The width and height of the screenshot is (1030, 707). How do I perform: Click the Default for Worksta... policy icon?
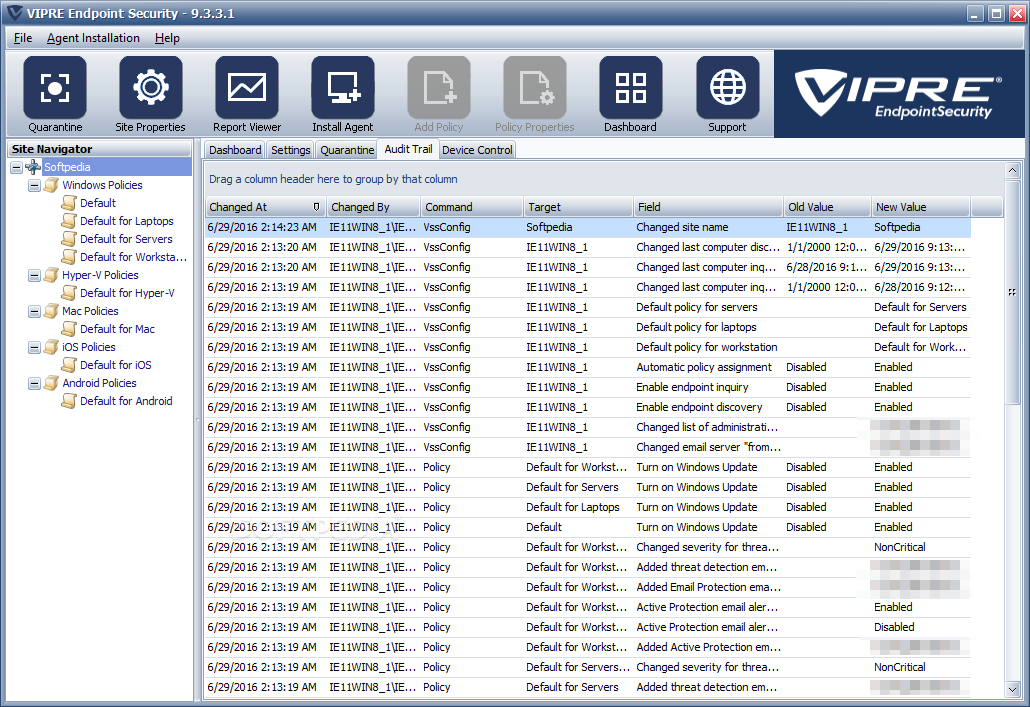pyautogui.click(x=69, y=257)
